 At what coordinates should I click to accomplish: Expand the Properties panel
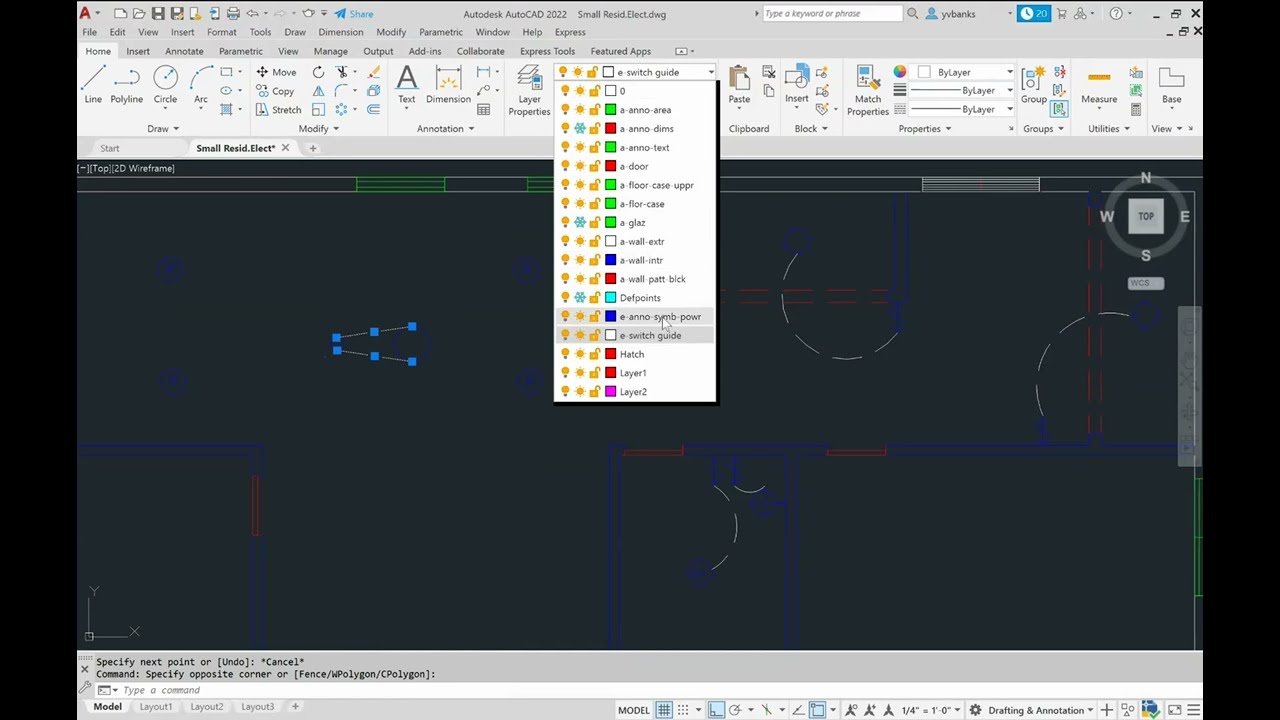tap(925, 128)
